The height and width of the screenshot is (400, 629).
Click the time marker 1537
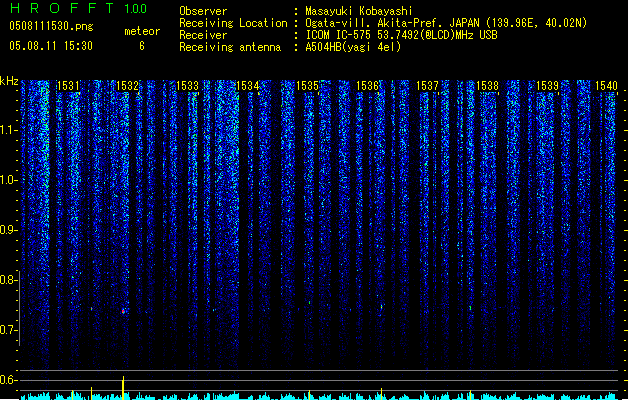(427, 86)
